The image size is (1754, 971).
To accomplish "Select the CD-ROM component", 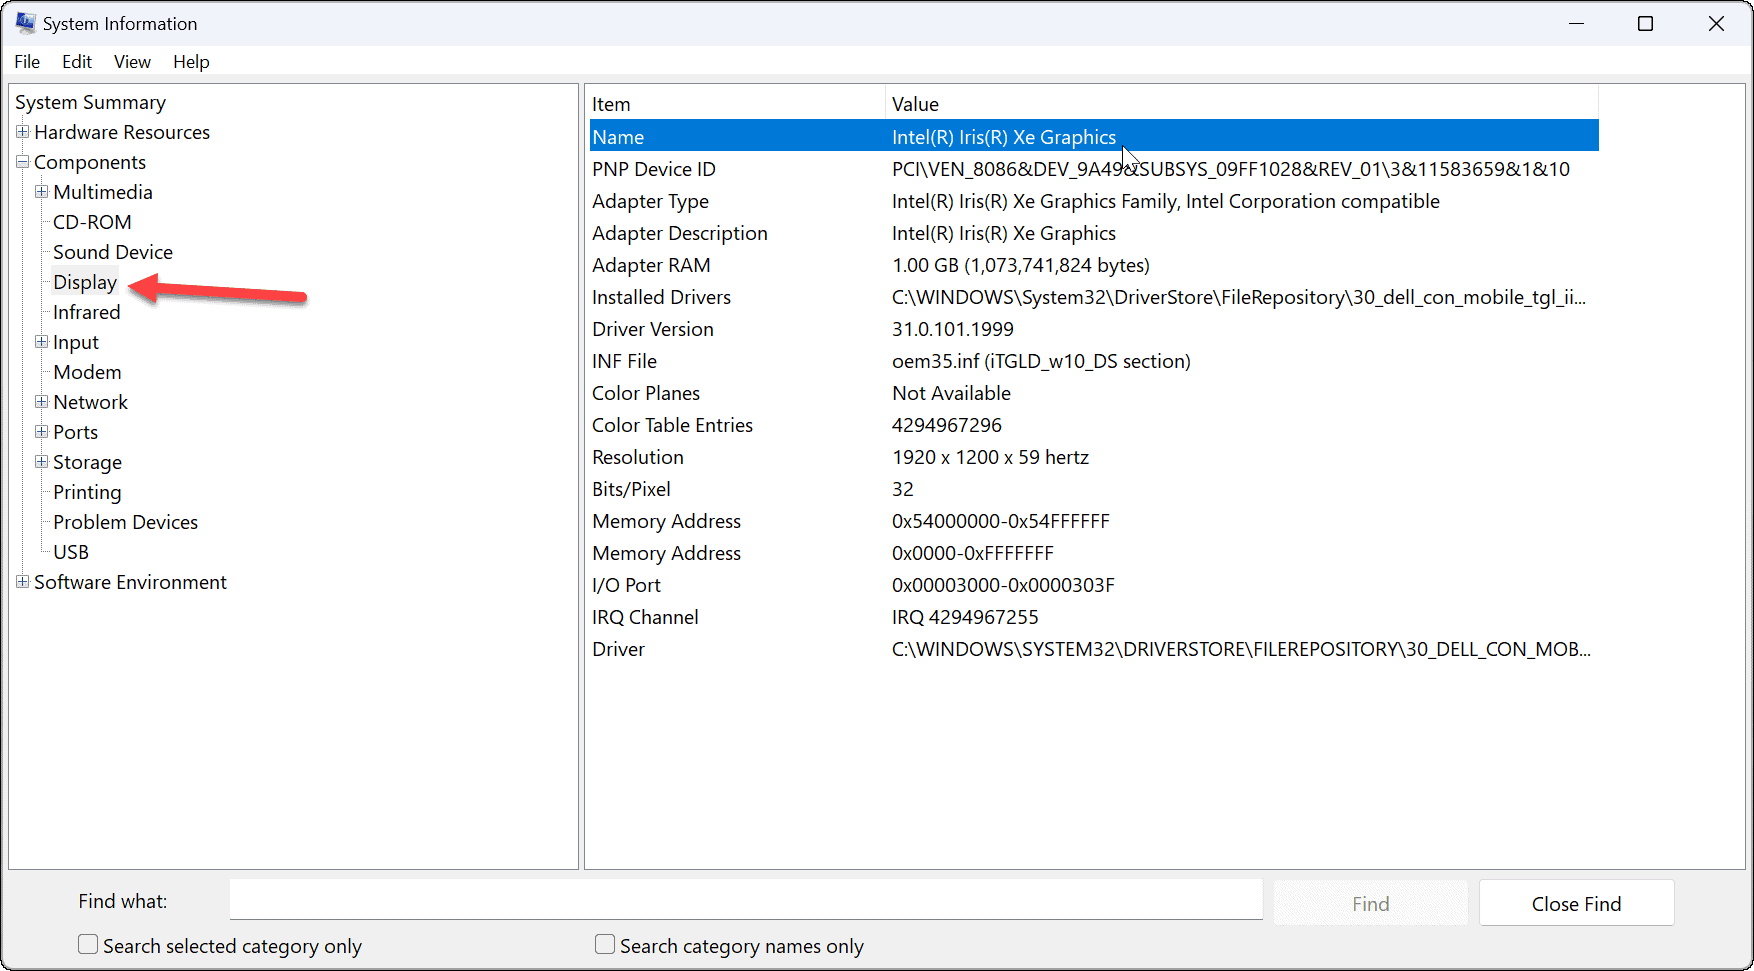I will pyautogui.click(x=91, y=221).
